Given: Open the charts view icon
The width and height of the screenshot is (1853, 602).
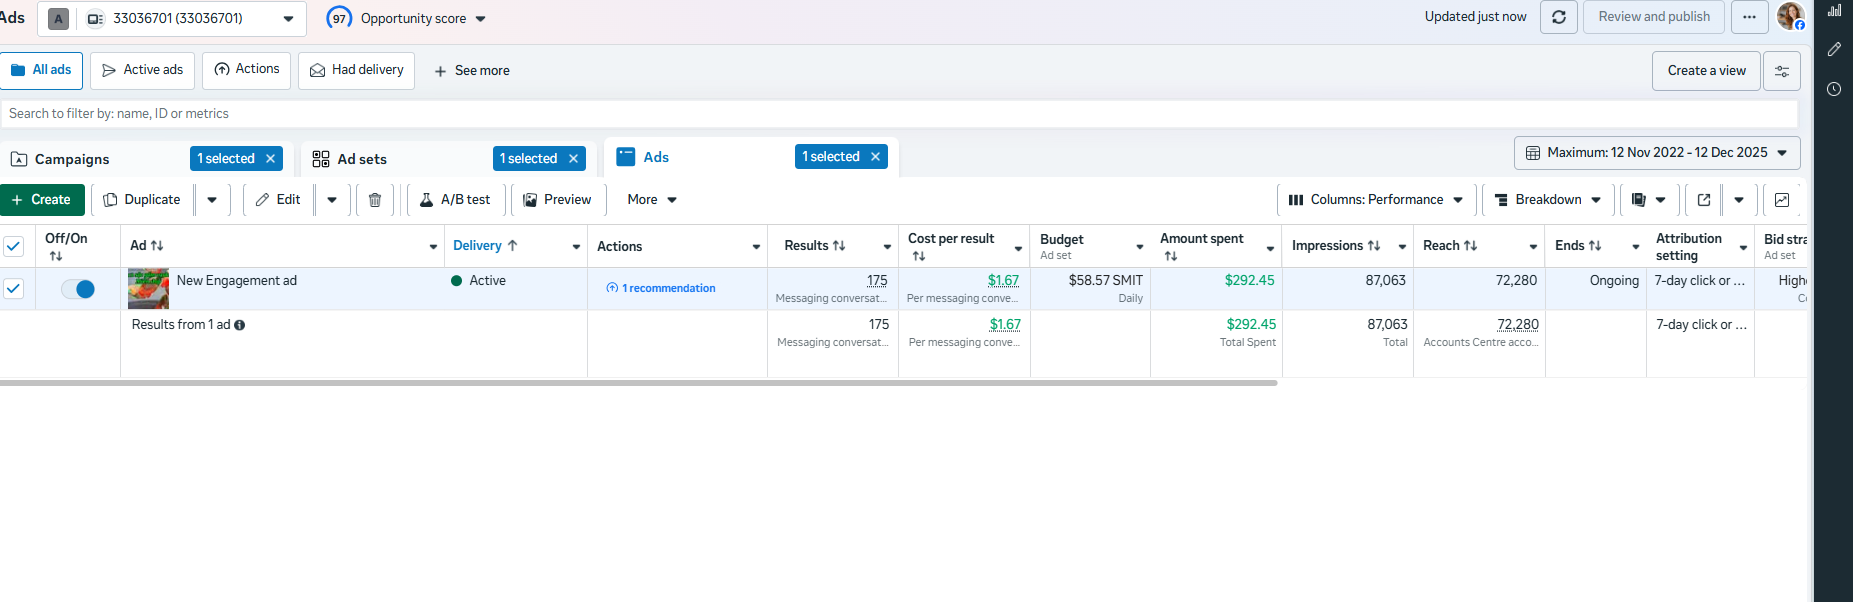Looking at the screenshot, I should pos(1782,200).
